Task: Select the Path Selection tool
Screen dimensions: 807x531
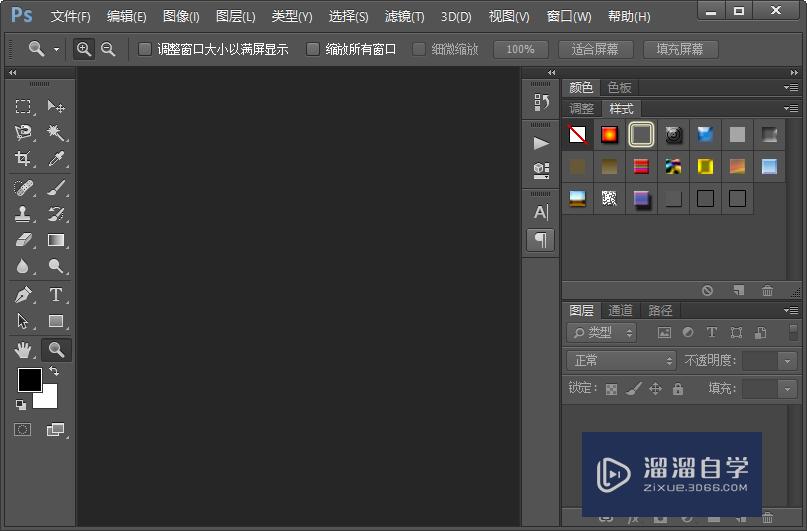Action: [x=23, y=321]
